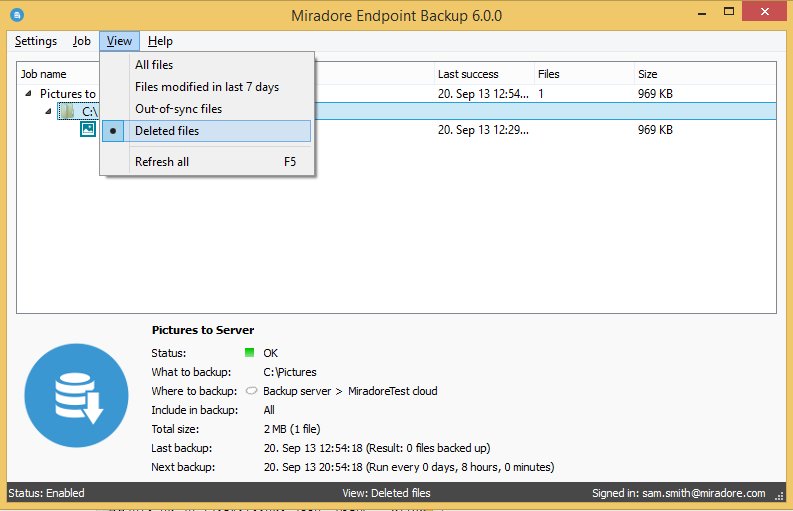Open the Help menu
Screen dimensions: 793x511
160,41
